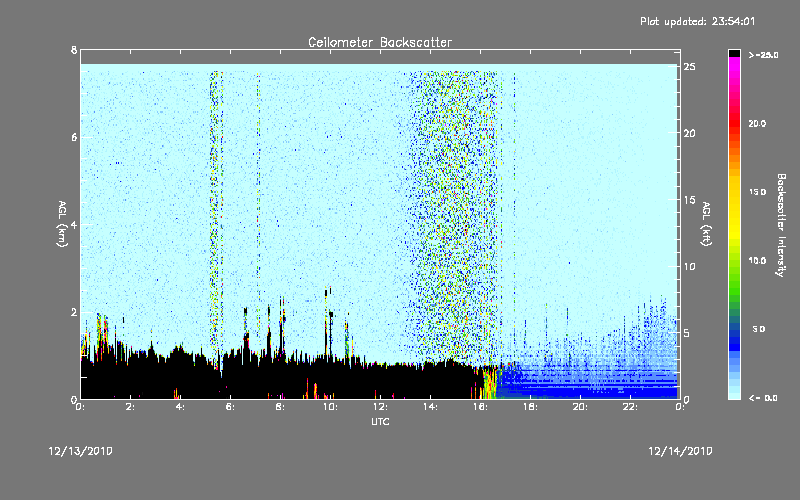Select the '12/14/2010' end date label

(680, 451)
